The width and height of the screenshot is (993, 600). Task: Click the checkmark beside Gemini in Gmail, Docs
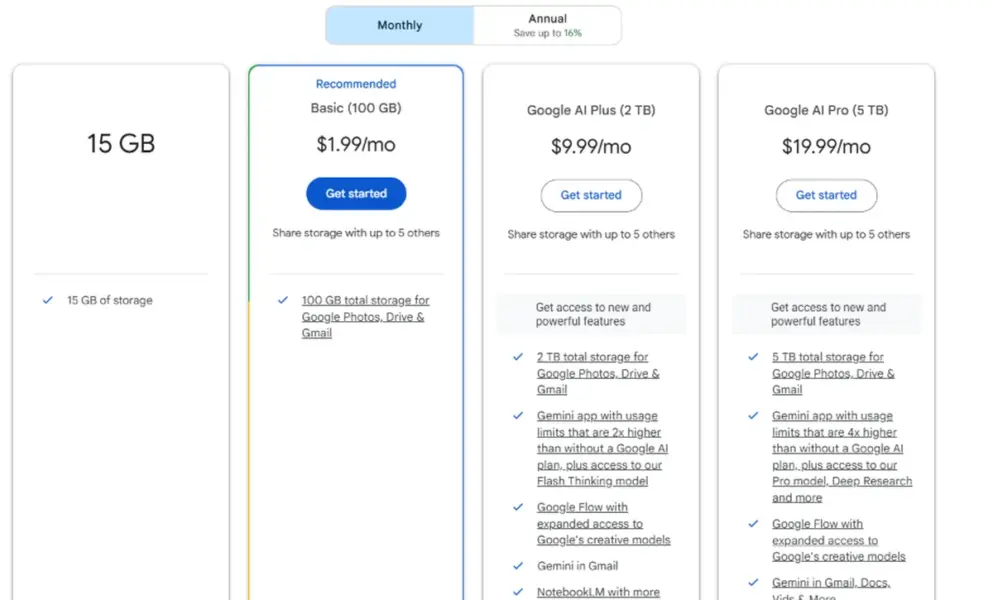(753, 582)
